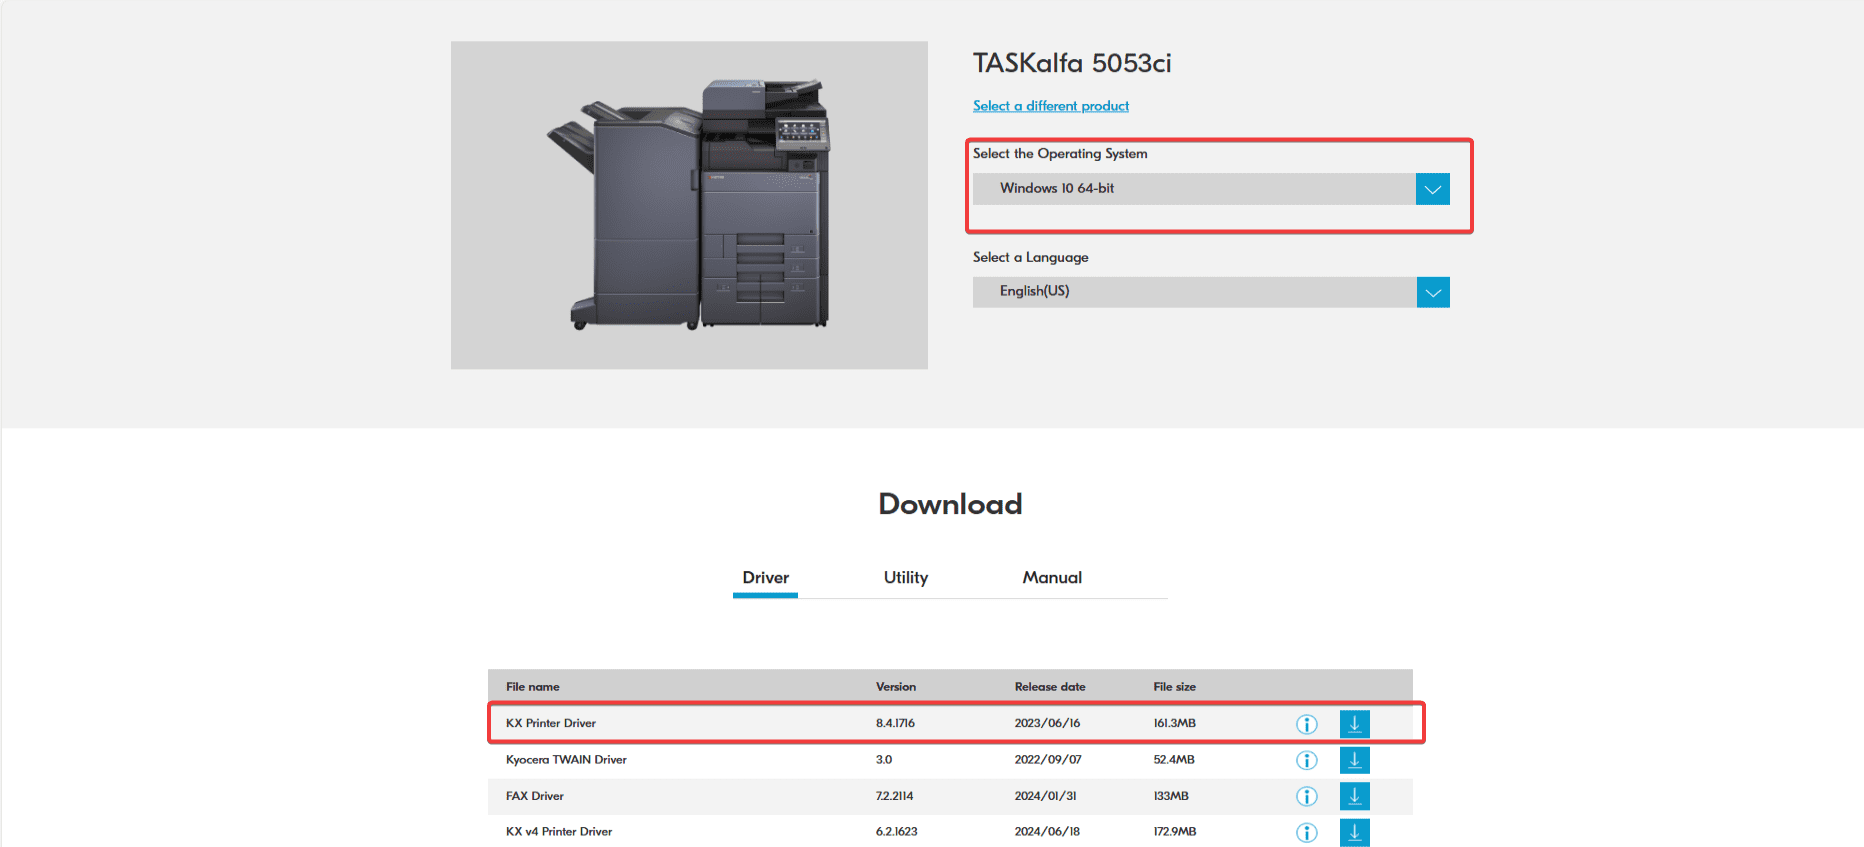Click the TASKalfa 5053ci product title
Screen dimensions: 1864x847
pos(1072,63)
